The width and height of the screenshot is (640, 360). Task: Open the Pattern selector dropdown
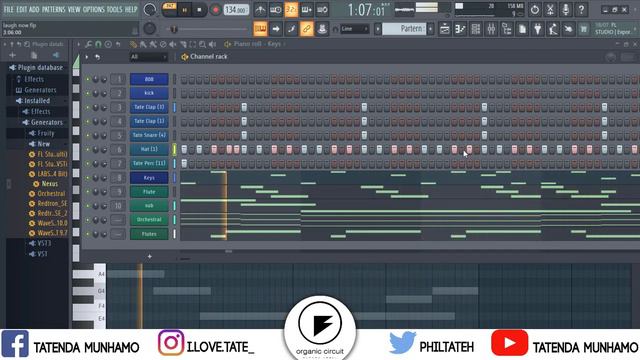point(403,29)
